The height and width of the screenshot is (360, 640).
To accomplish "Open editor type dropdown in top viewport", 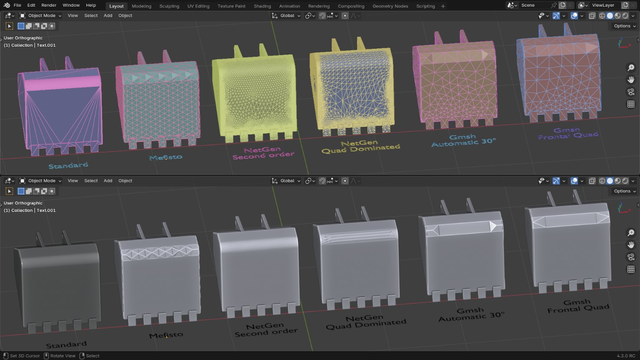I will (x=9, y=16).
